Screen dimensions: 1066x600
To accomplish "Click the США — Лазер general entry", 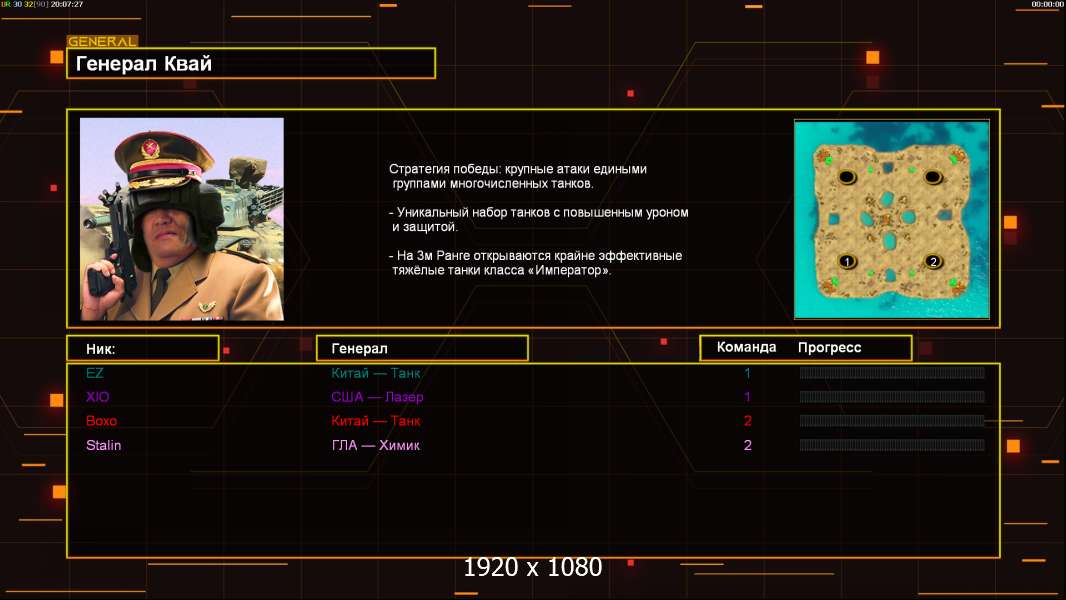I will (x=377, y=397).
